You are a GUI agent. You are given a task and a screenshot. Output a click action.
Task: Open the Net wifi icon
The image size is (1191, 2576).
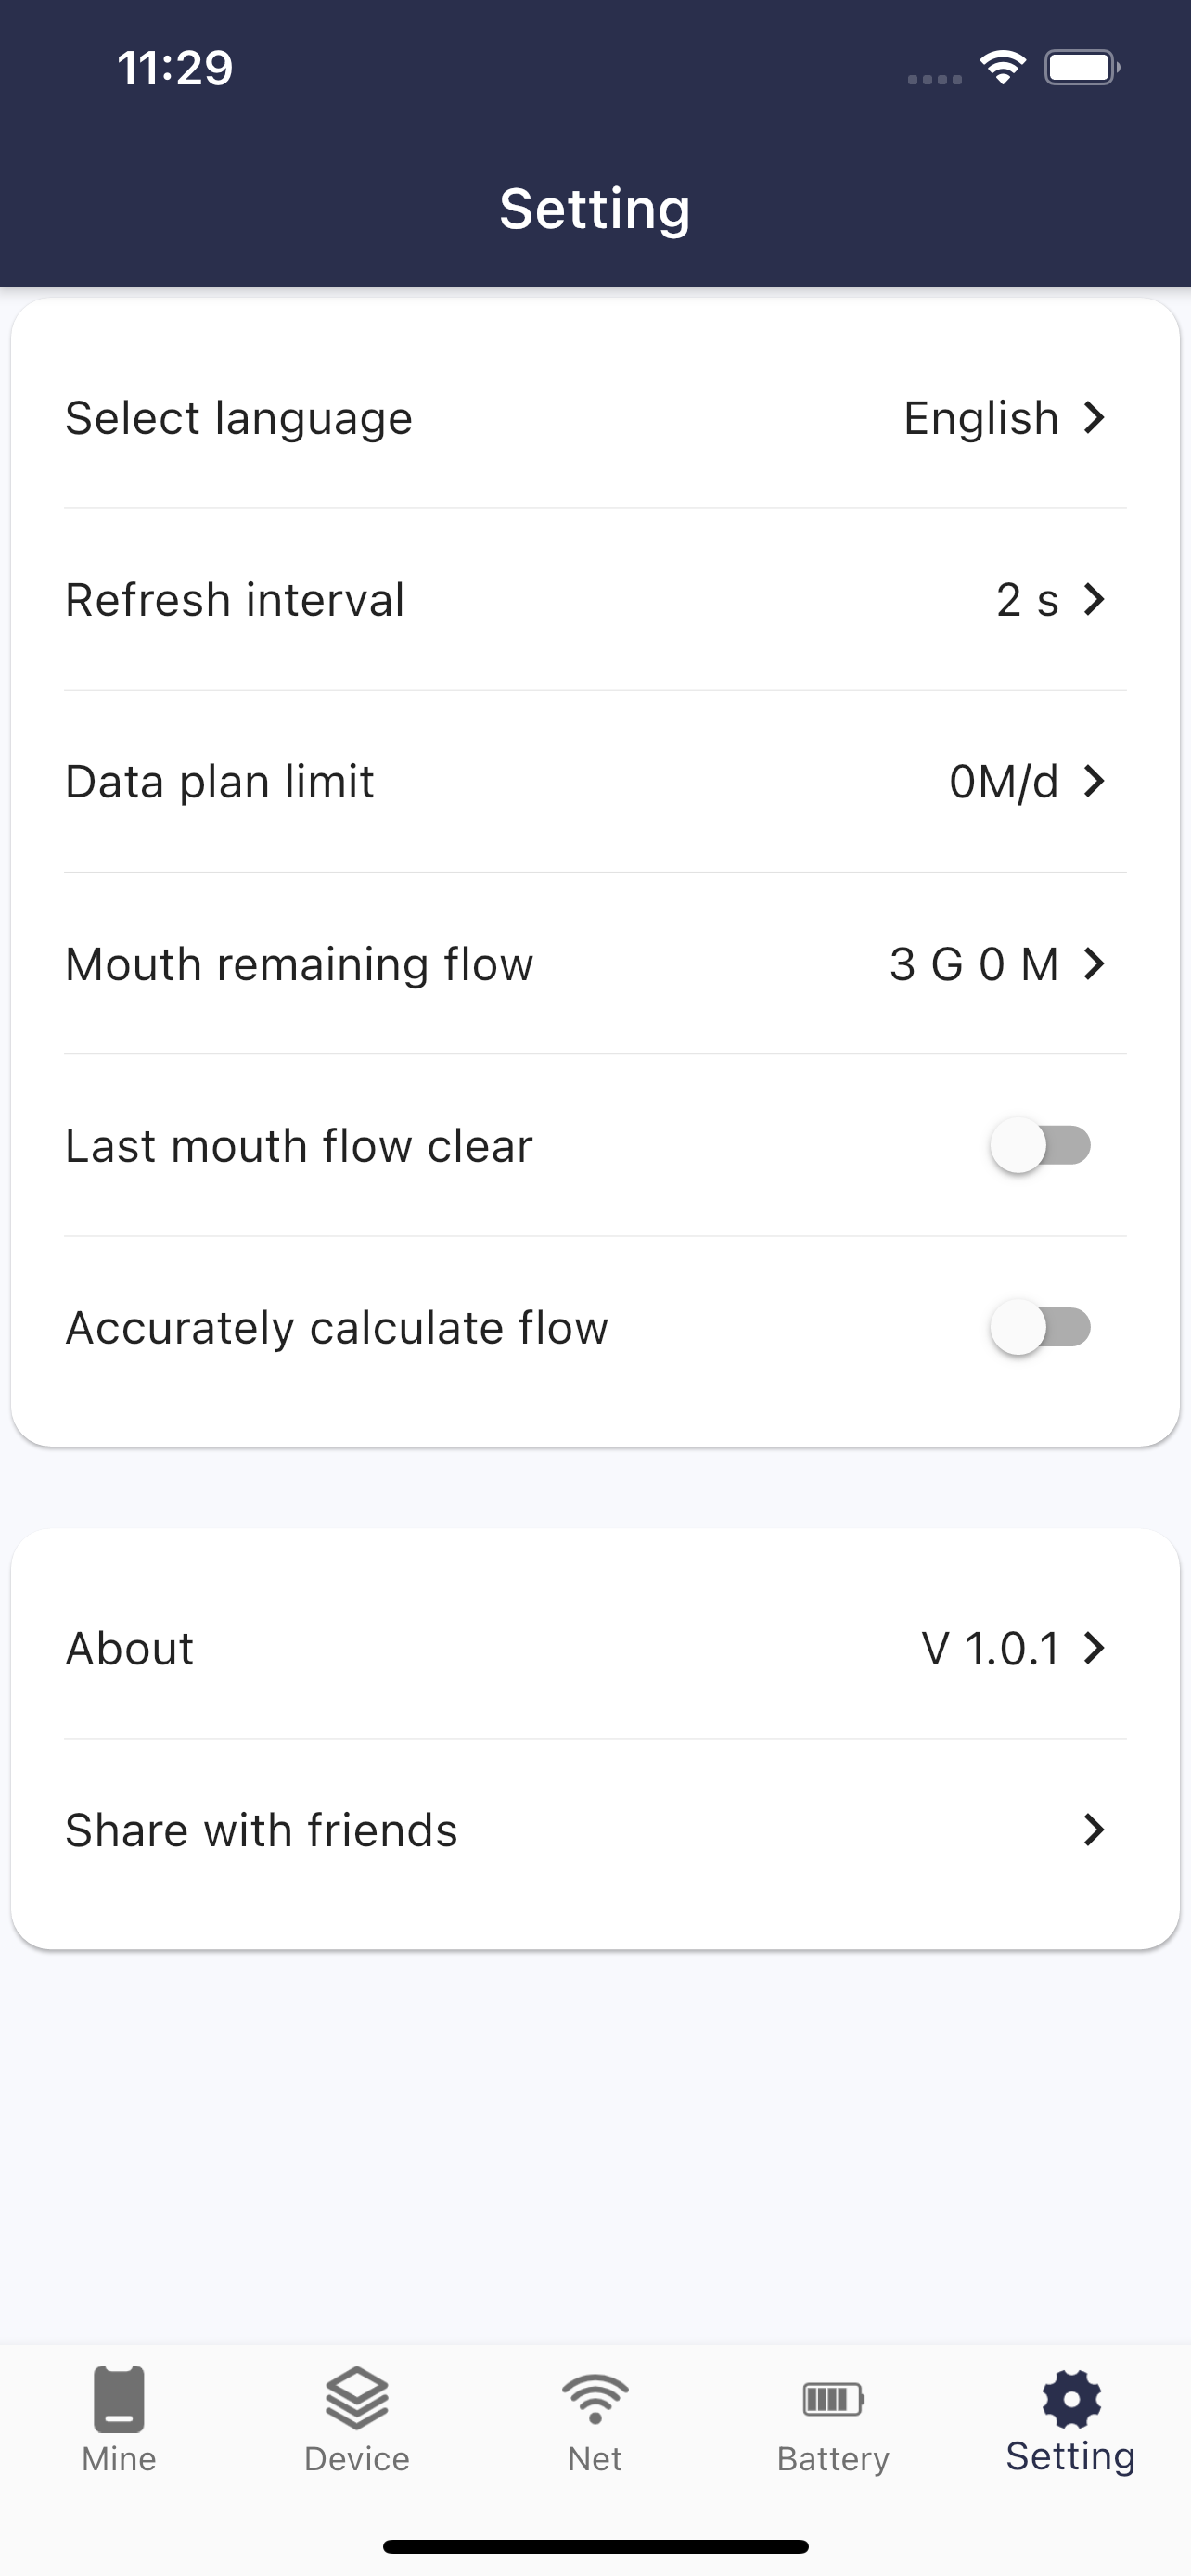[595, 2398]
